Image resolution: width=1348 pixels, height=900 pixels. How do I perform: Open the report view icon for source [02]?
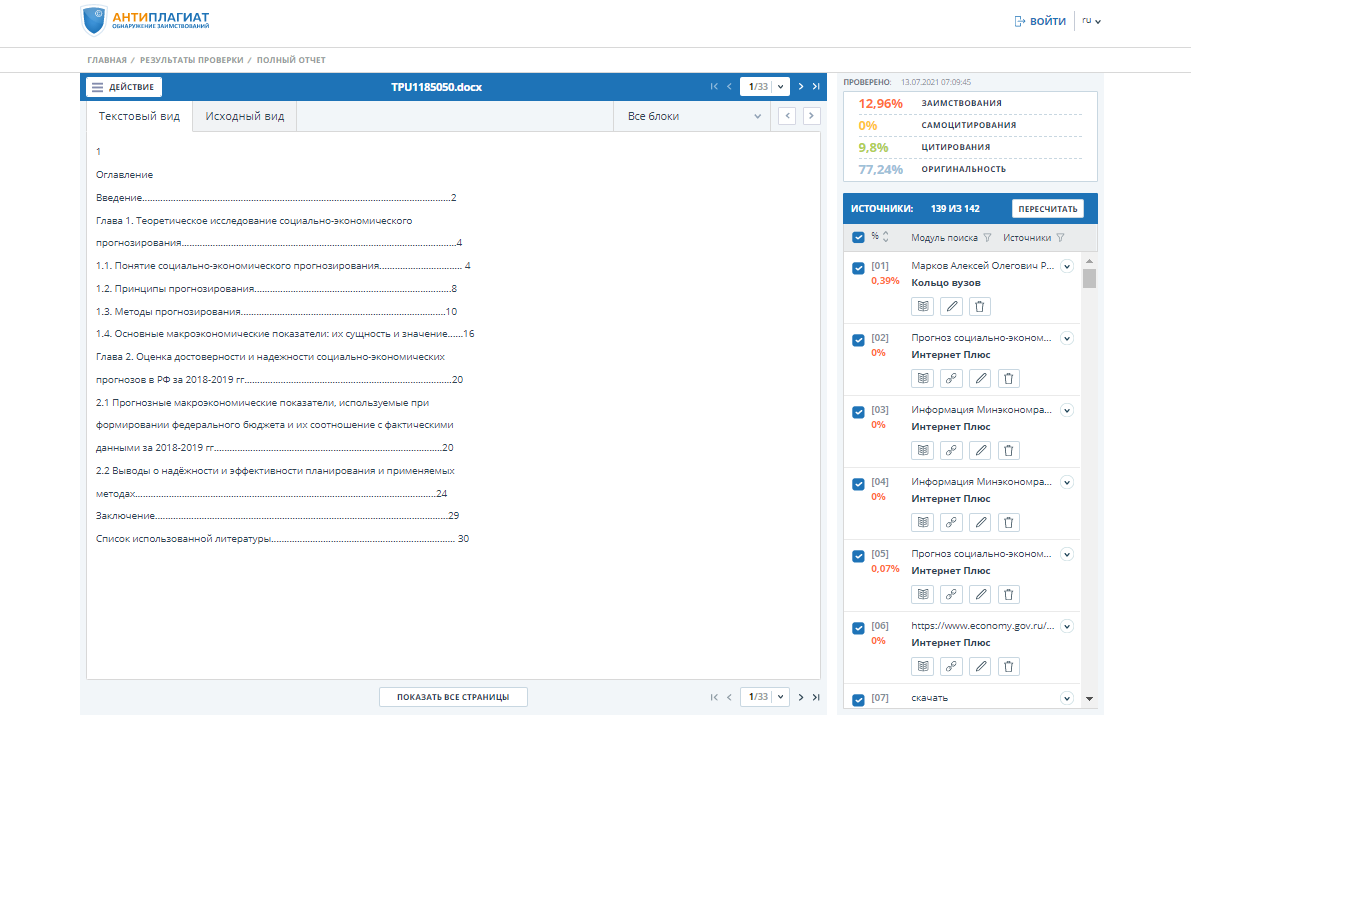tap(923, 378)
